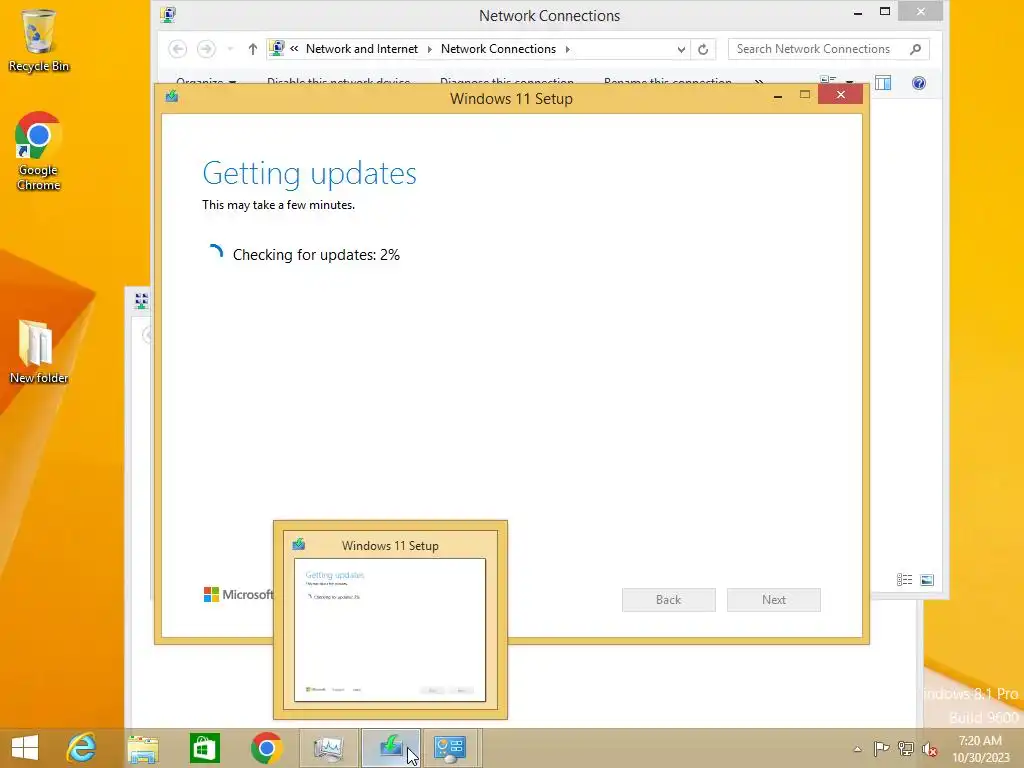Select the Windows 11 Setup taskbar item
The width and height of the screenshot is (1024, 768).
point(391,748)
